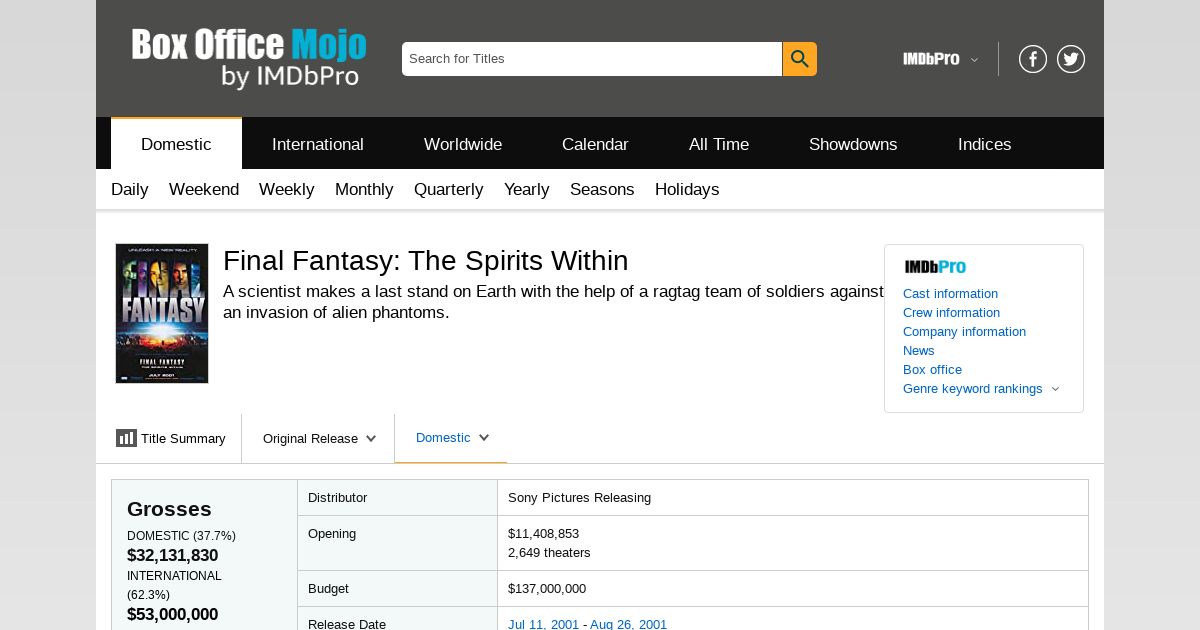The width and height of the screenshot is (1200, 630).
Task: Click the Title Summary label
Action: point(183,438)
